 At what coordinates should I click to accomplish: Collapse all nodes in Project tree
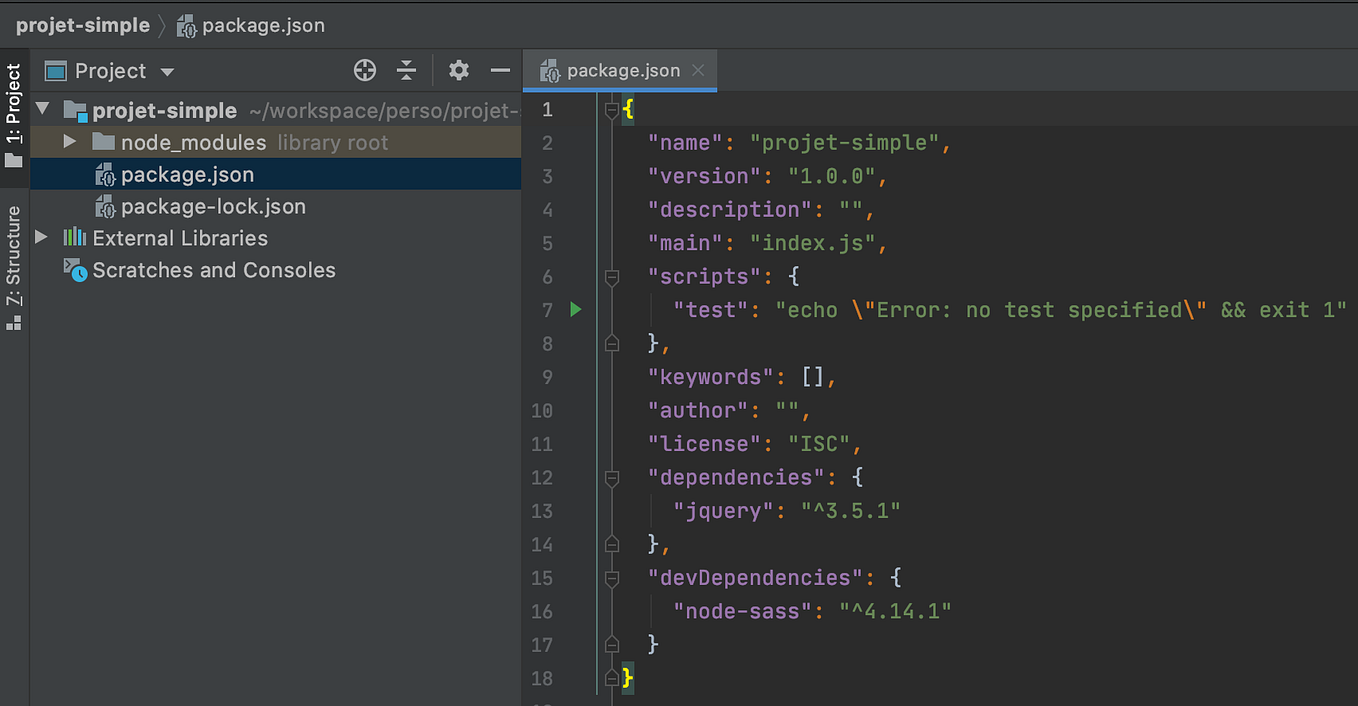tap(406, 70)
